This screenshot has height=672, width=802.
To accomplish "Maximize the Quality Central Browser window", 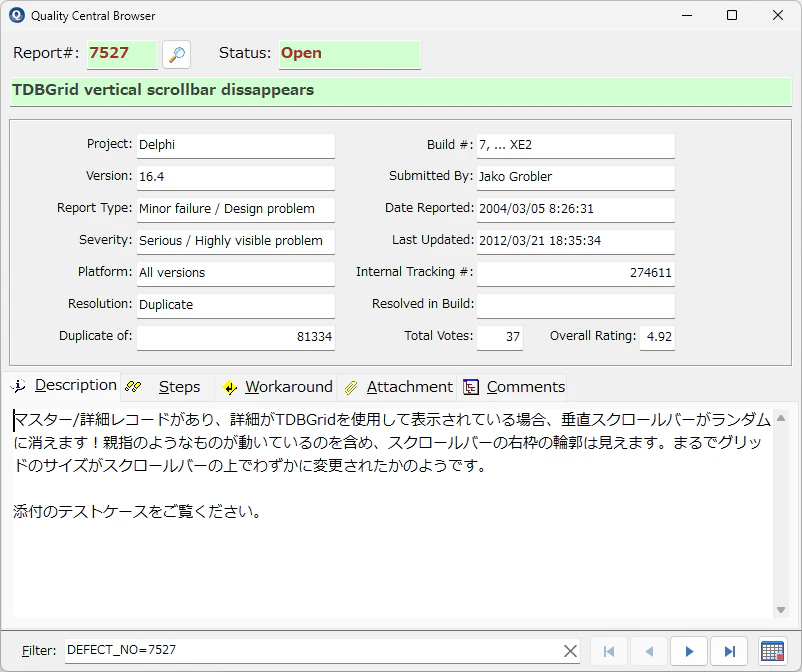I will 732,15.
